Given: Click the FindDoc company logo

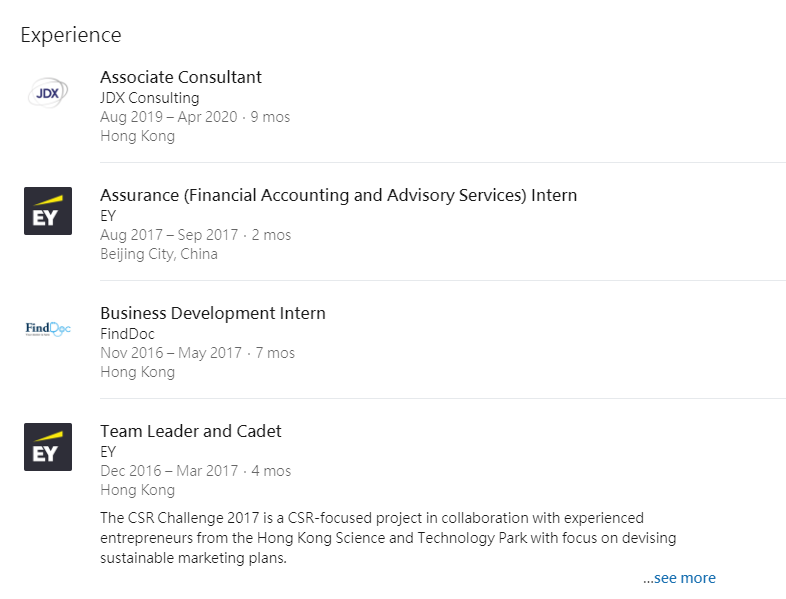Looking at the screenshot, I should (x=48, y=329).
